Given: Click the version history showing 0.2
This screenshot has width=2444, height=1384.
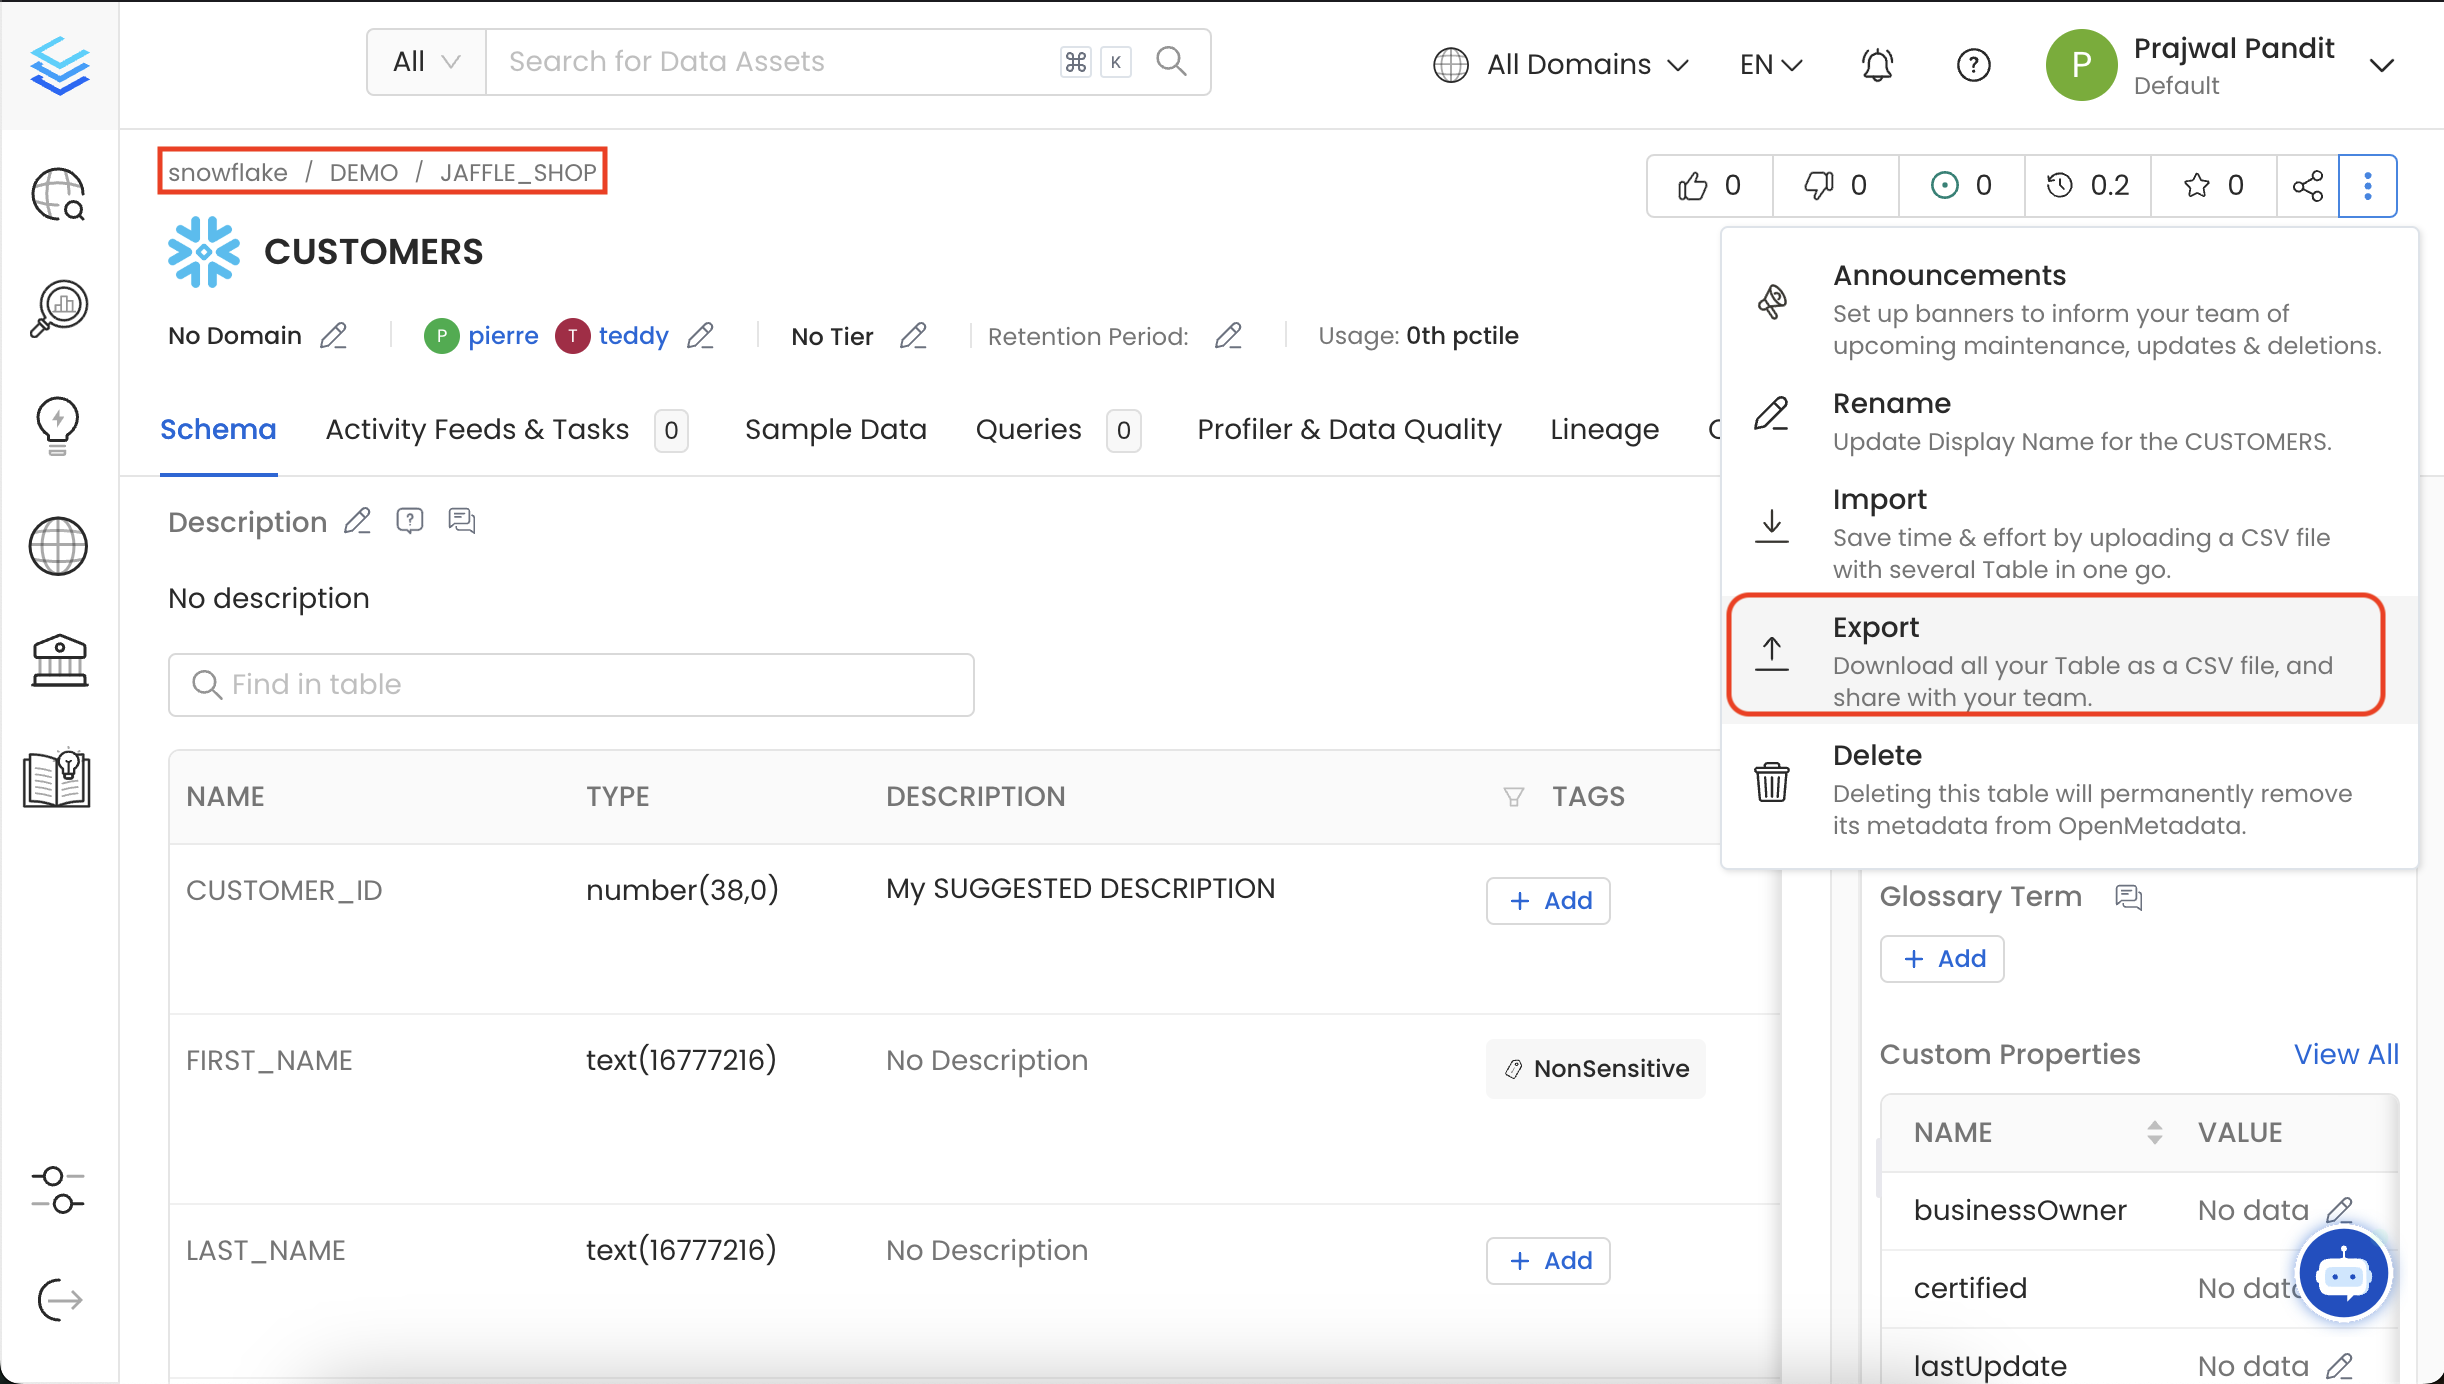Looking at the screenshot, I should coord(2086,185).
